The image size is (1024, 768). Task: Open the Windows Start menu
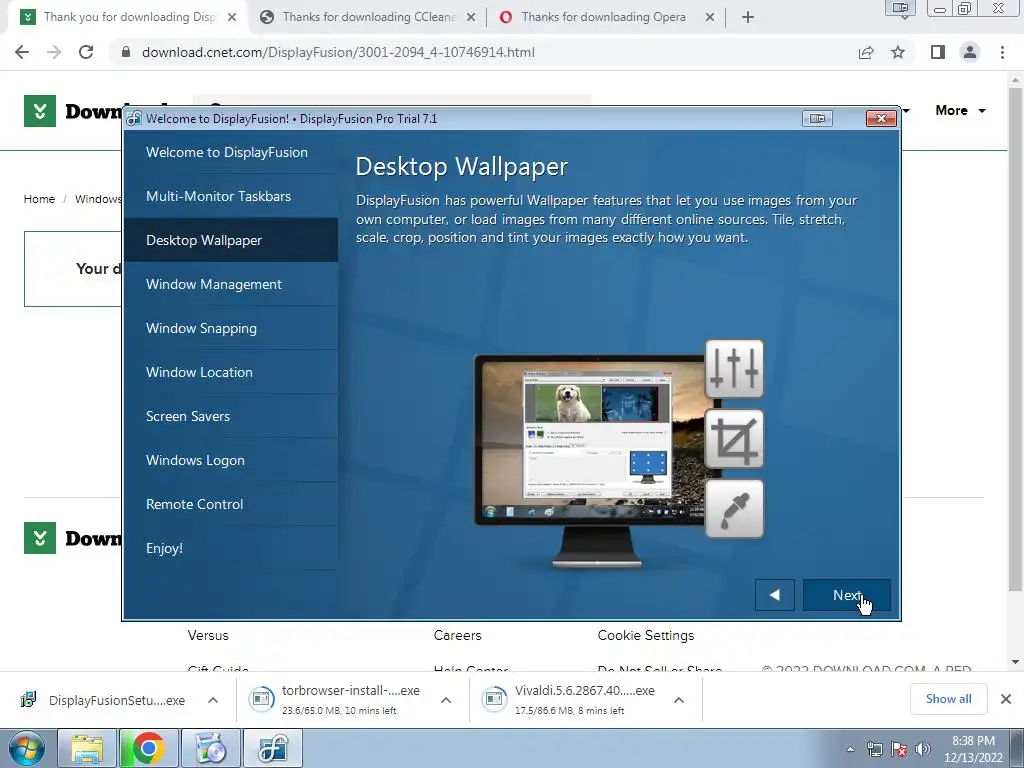27,748
